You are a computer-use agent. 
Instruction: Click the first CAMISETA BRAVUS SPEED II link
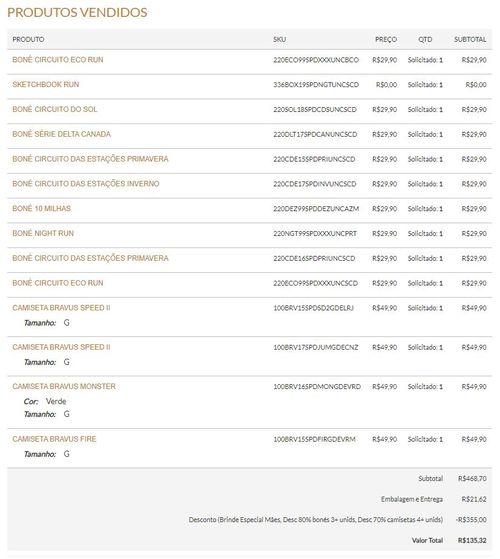pyautogui.click(x=61, y=308)
